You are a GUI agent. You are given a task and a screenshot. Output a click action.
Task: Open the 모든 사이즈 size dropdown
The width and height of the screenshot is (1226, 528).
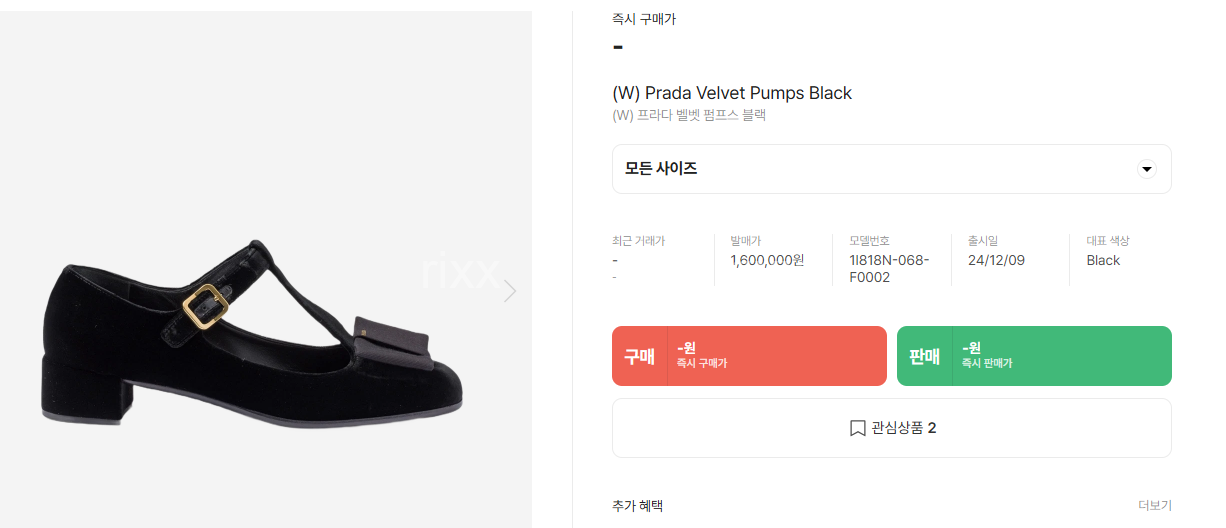[891, 169]
